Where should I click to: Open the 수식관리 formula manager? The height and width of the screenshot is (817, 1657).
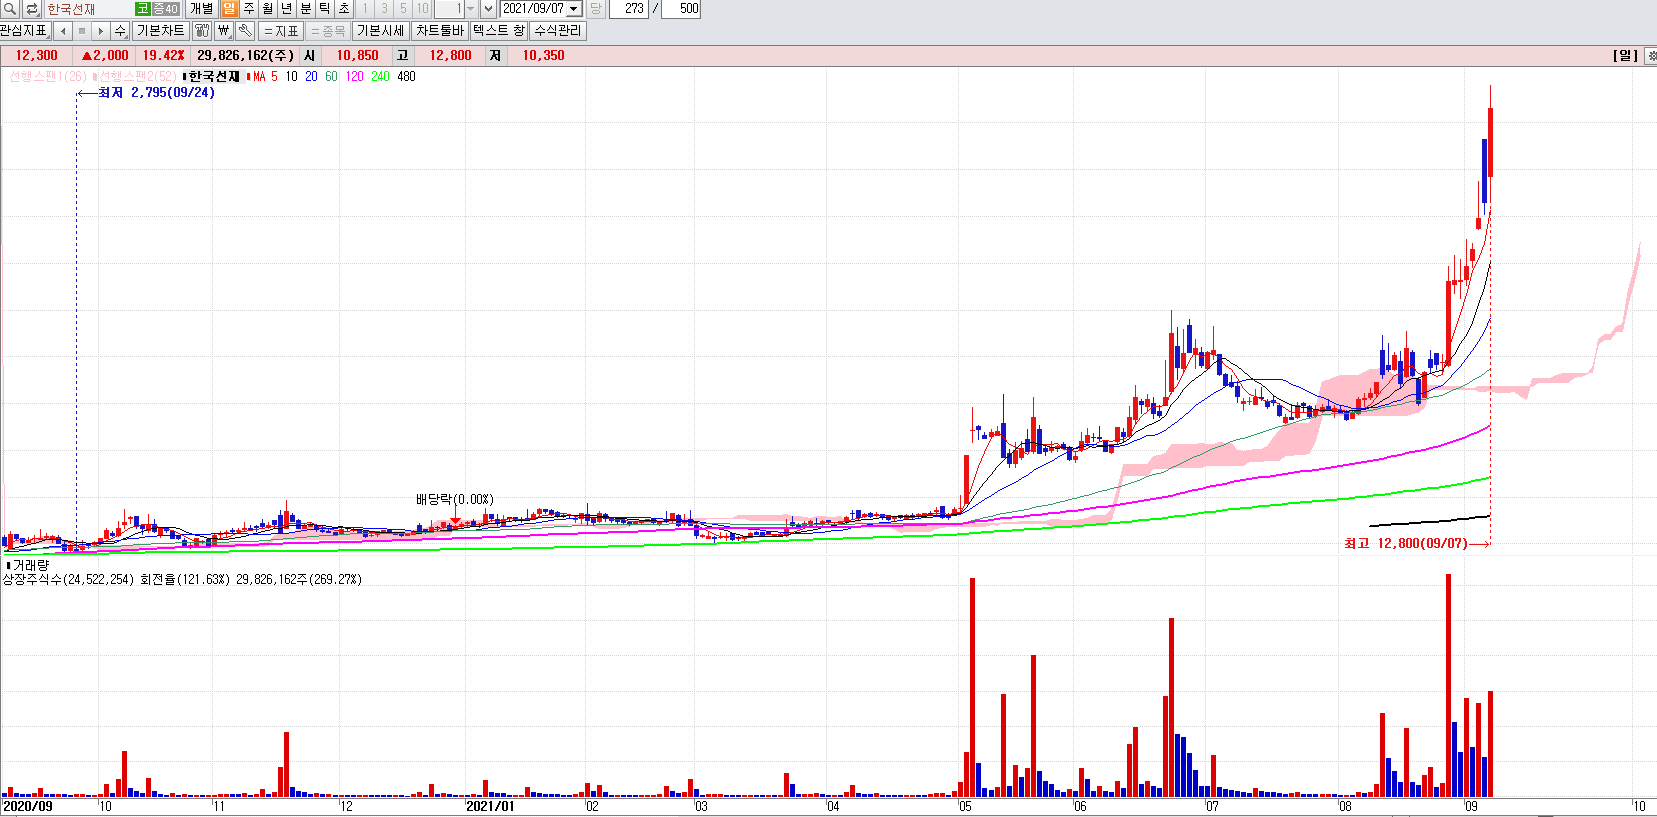tap(558, 31)
